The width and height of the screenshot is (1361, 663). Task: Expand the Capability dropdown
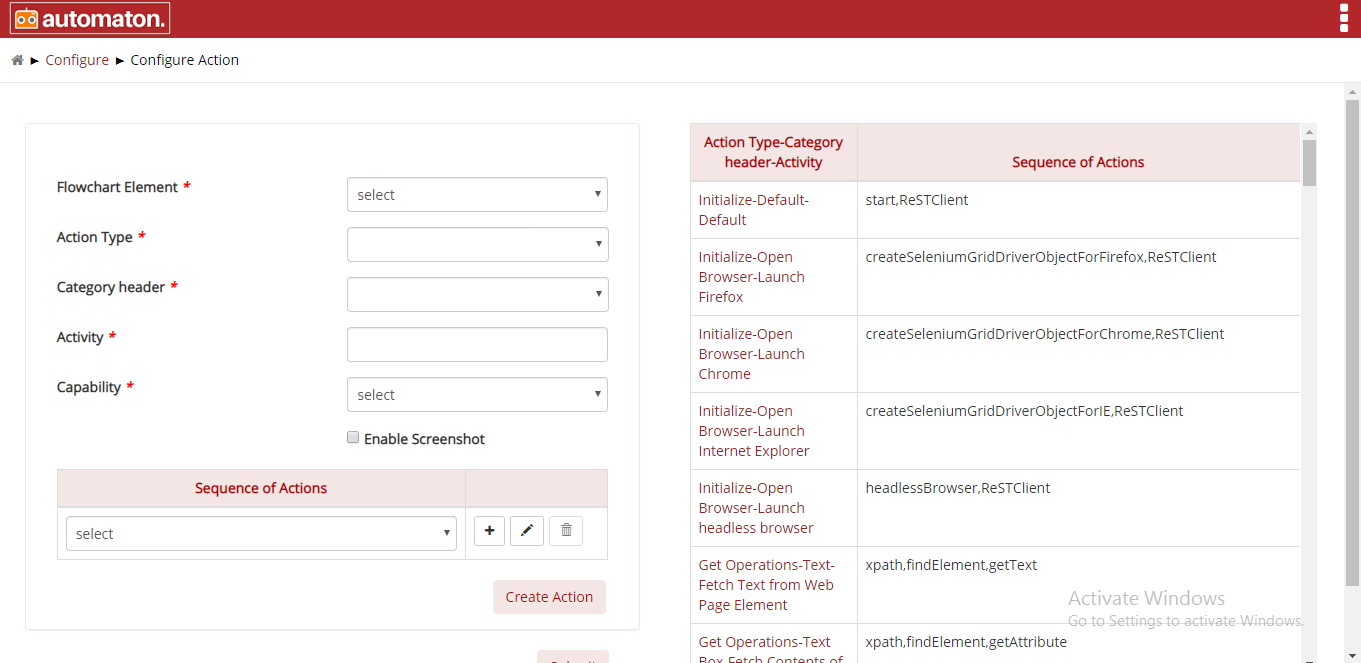click(477, 395)
